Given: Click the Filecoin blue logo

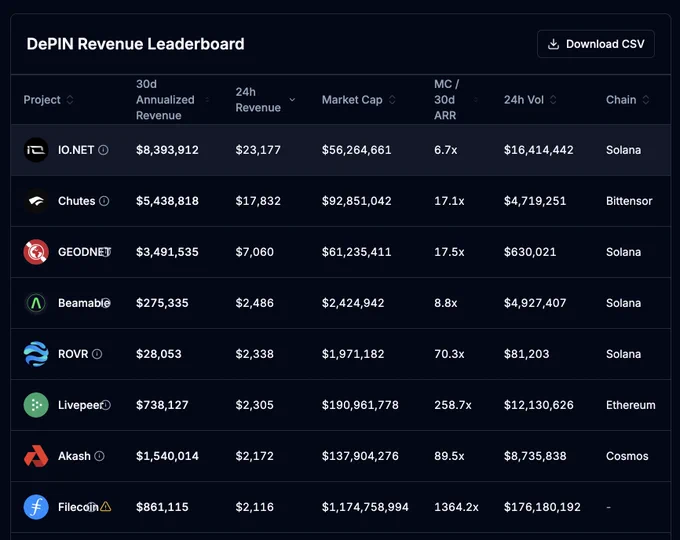Looking at the screenshot, I should [36, 507].
